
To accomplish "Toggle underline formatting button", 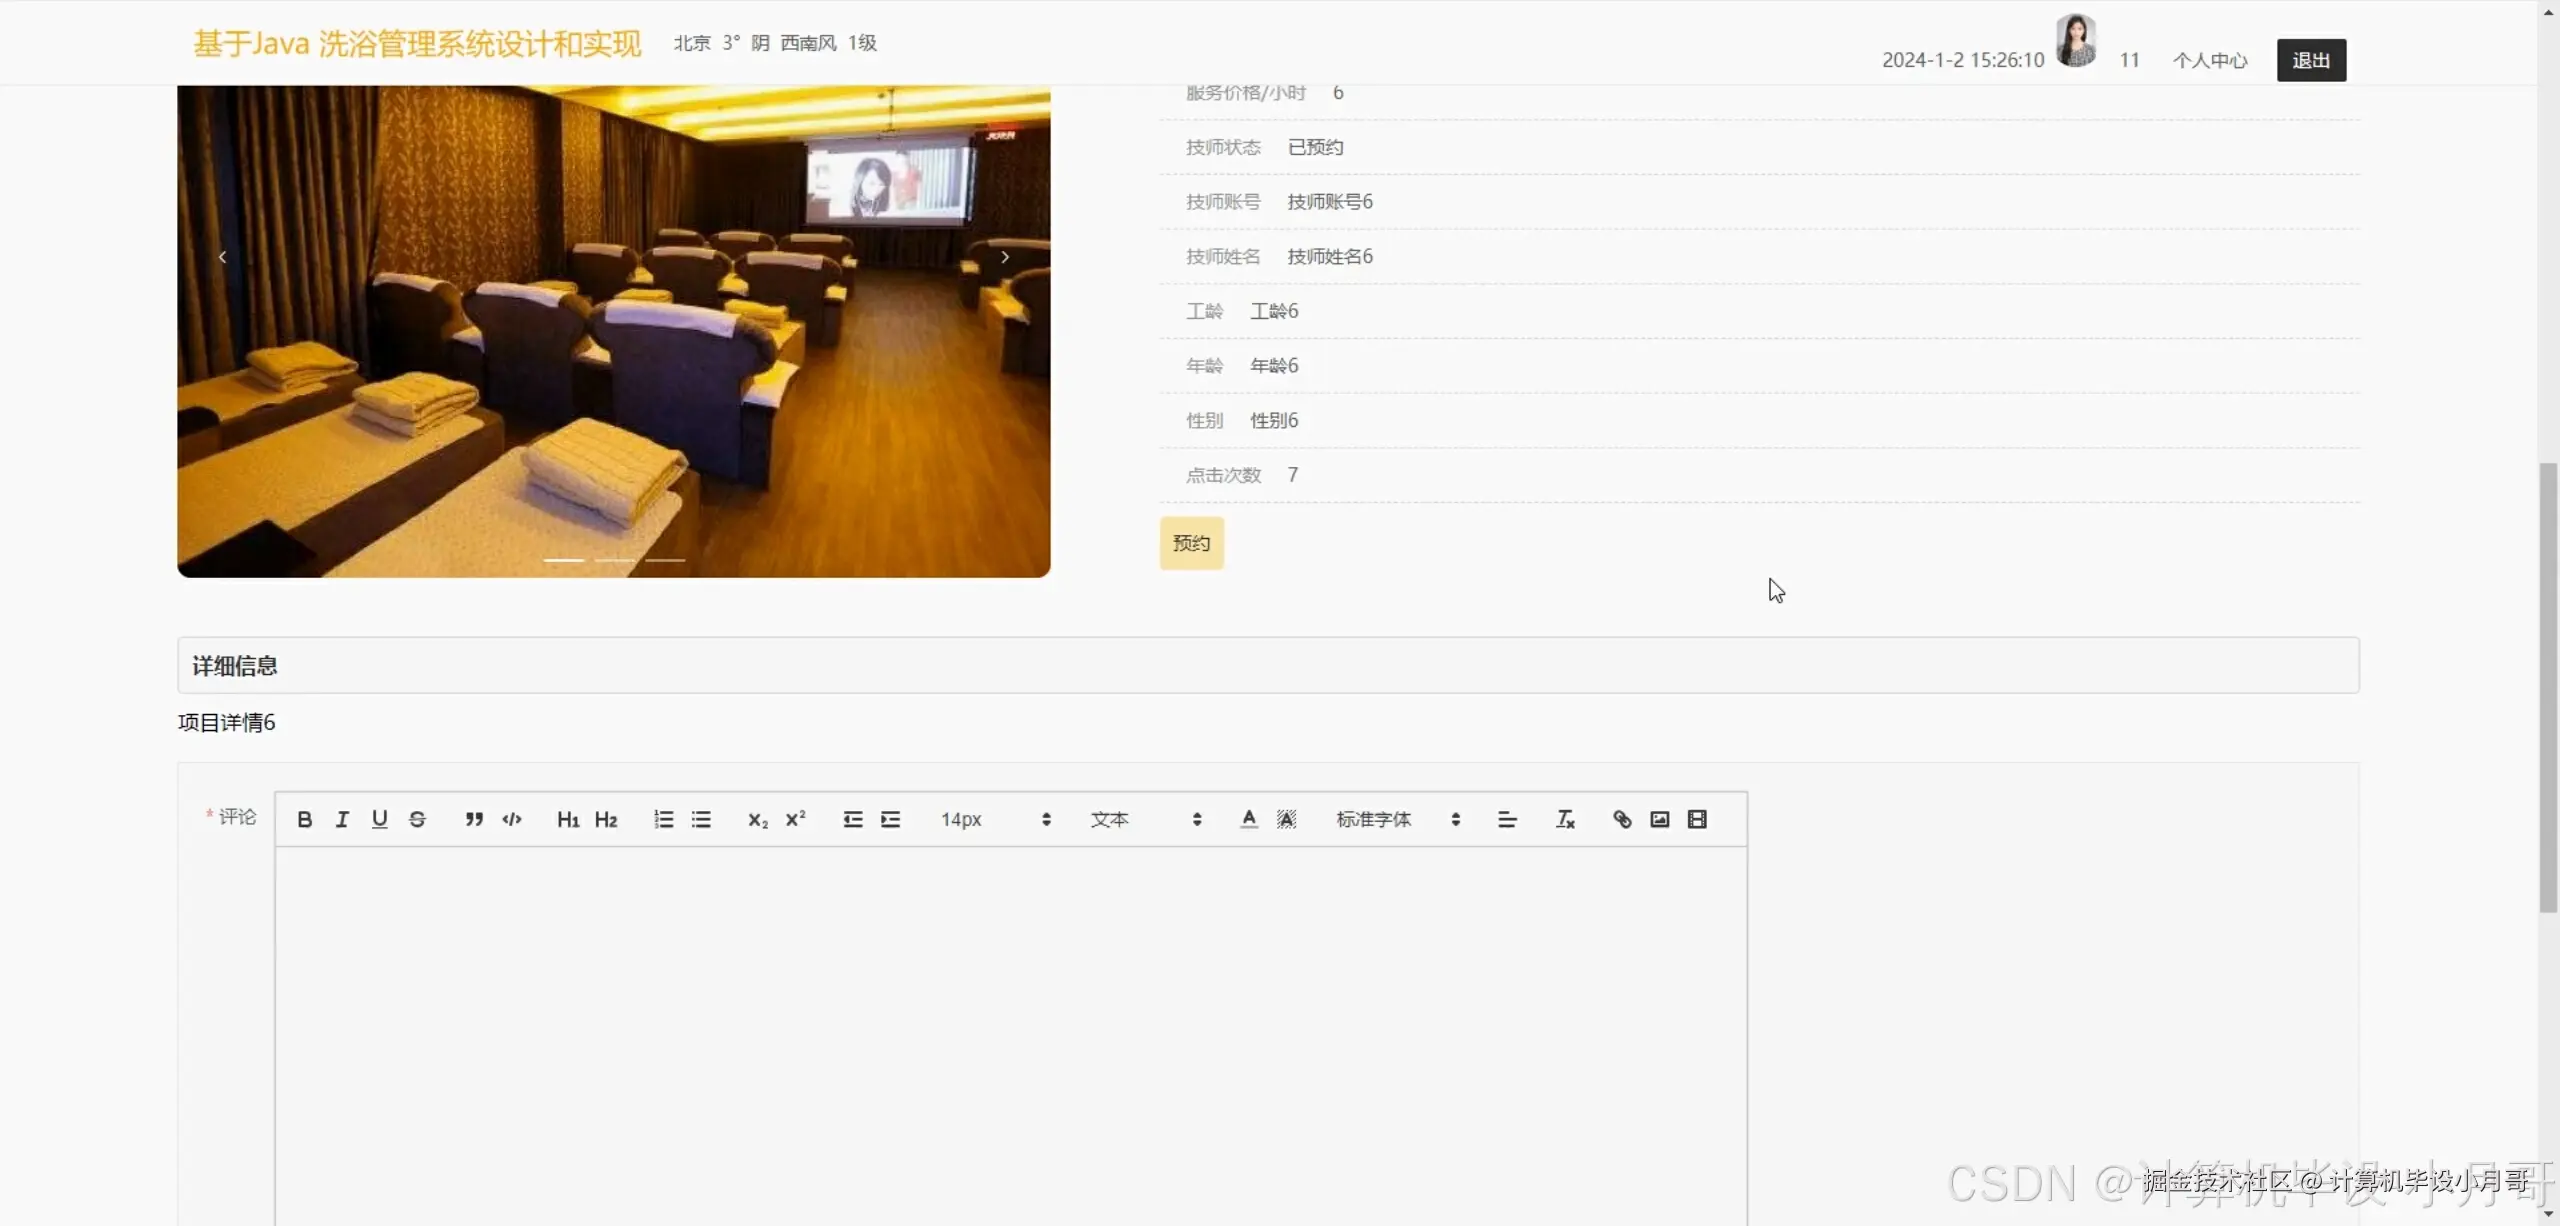I will (379, 819).
